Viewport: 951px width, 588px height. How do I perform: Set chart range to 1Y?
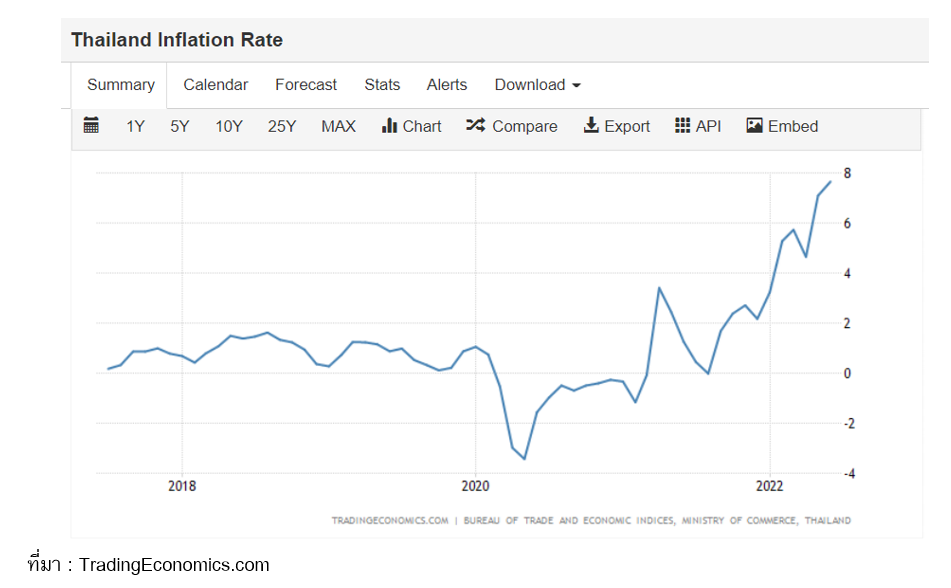point(135,126)
